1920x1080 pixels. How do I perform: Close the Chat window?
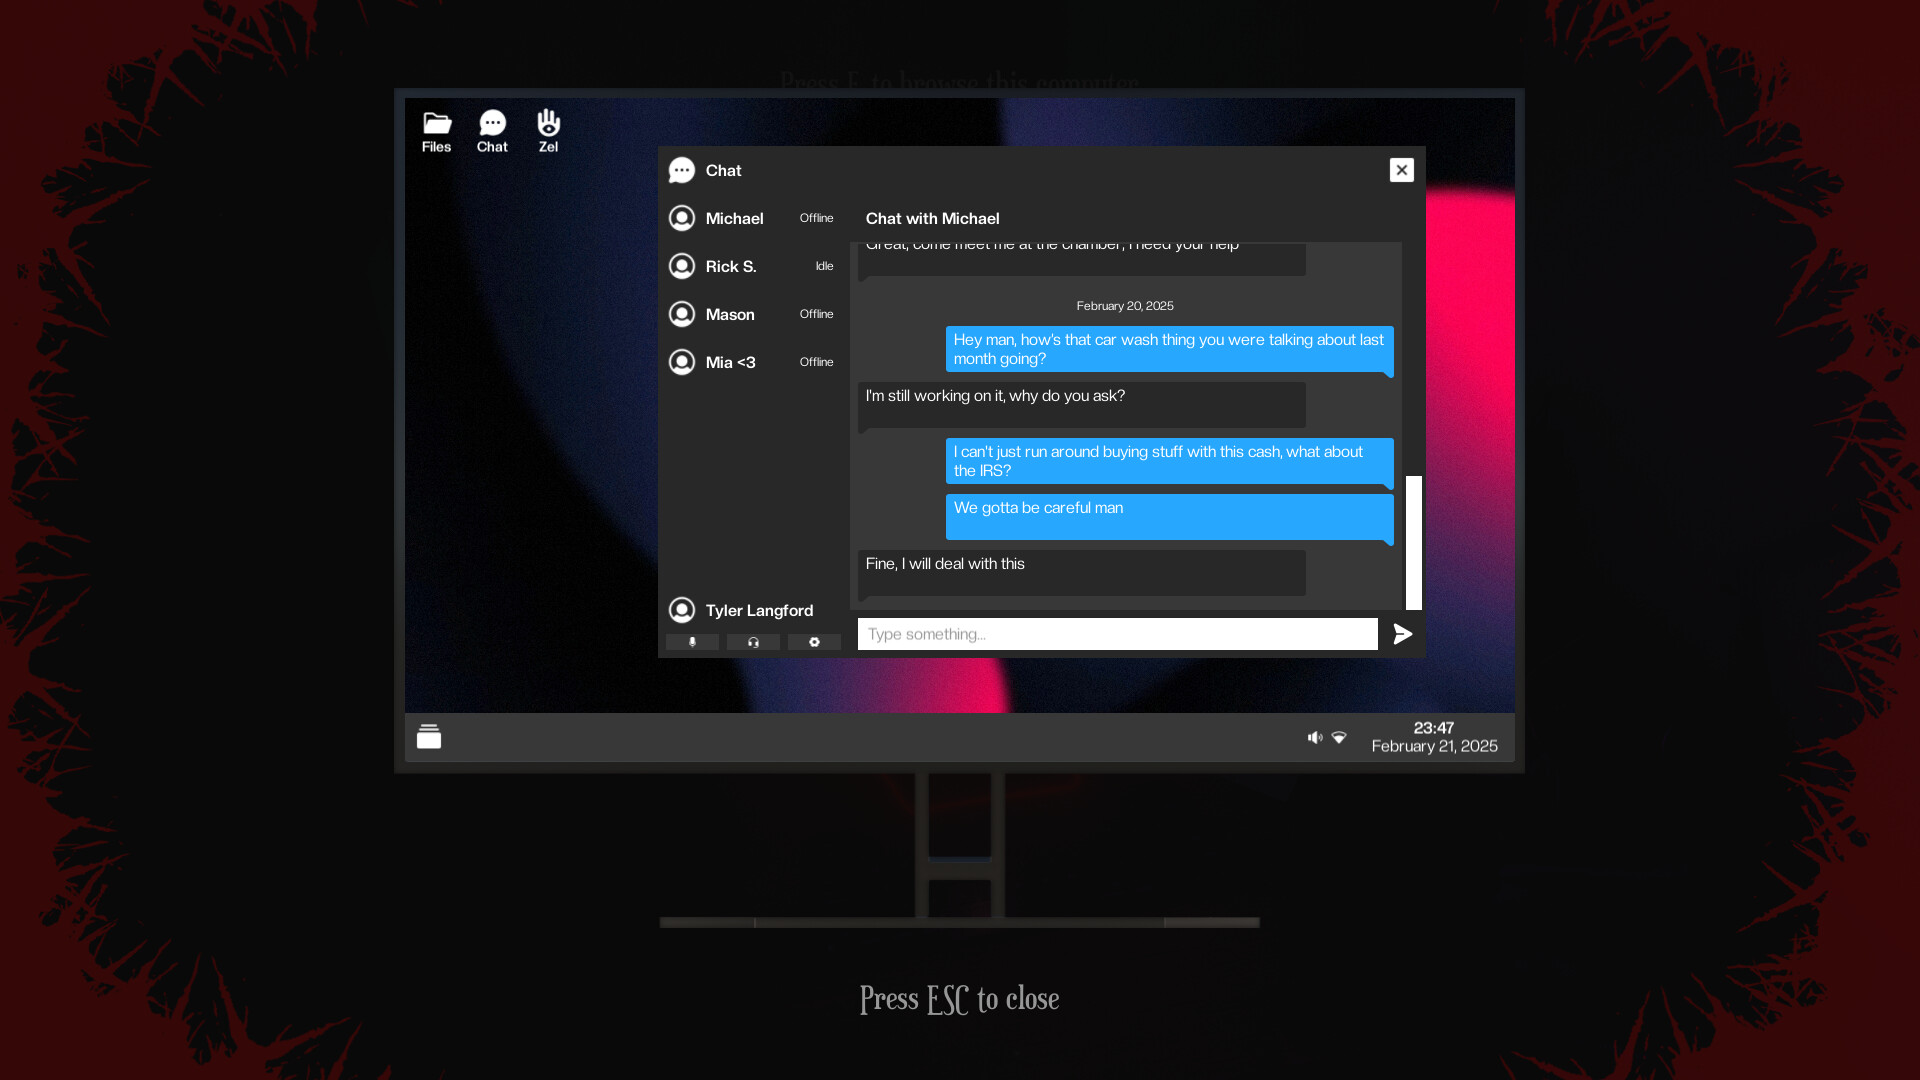pos(1401,170)
